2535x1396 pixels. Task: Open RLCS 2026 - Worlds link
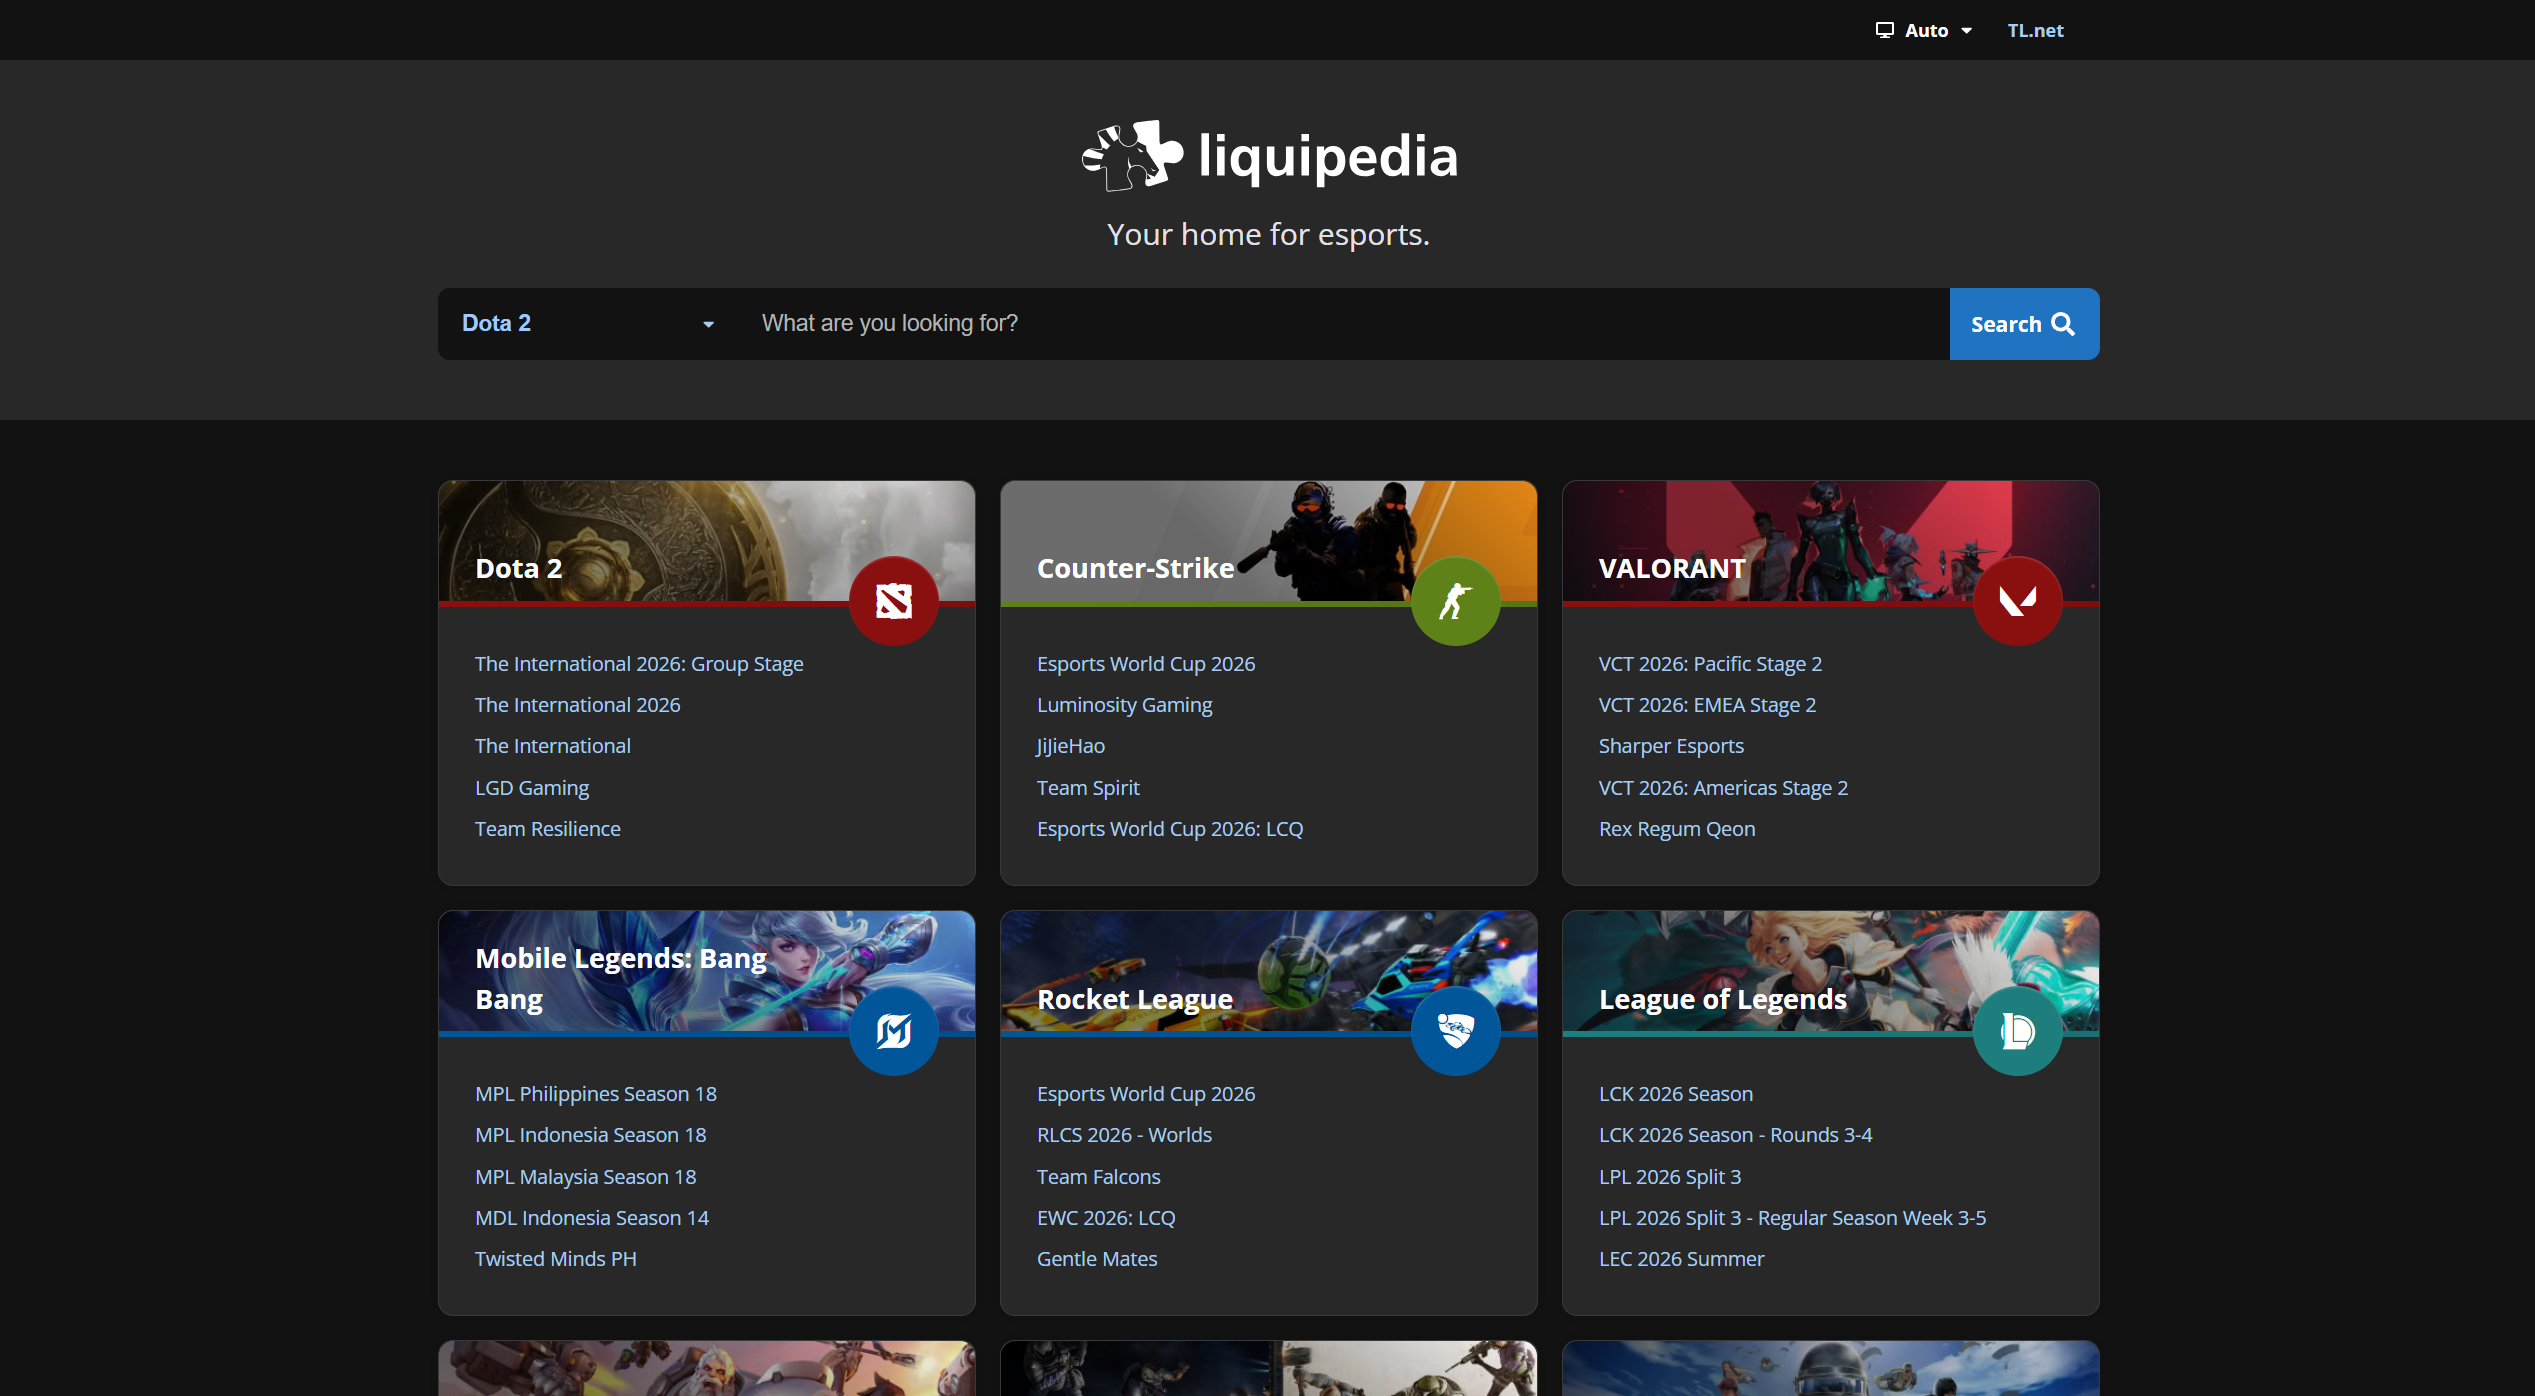(1124, 1135)
